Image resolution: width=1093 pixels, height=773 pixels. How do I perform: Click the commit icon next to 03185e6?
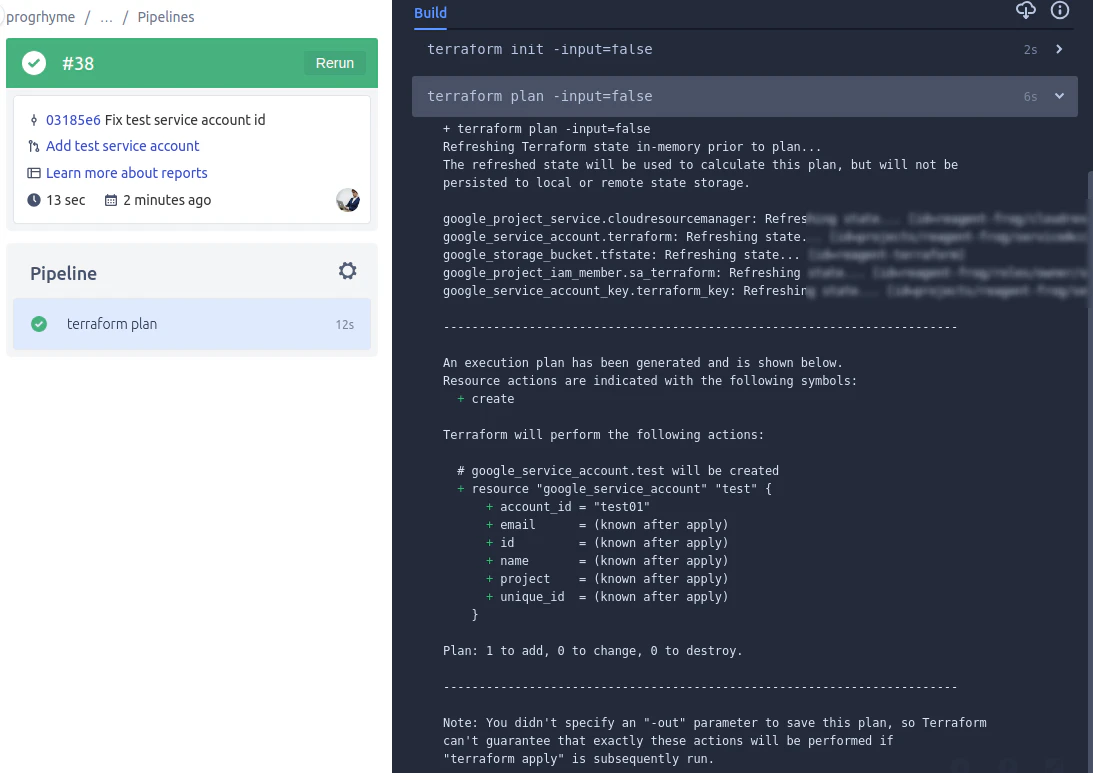coord(33,120)
